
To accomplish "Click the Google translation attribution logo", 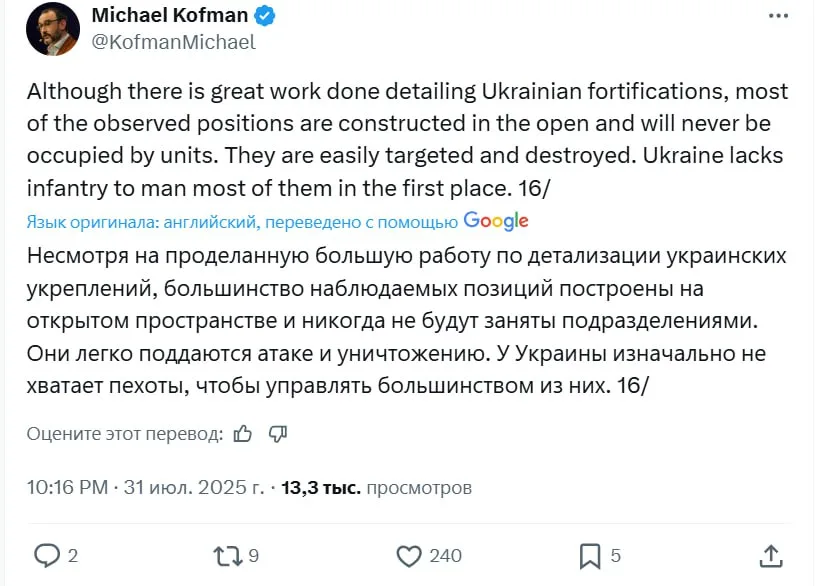I will (x=496, y=221).
